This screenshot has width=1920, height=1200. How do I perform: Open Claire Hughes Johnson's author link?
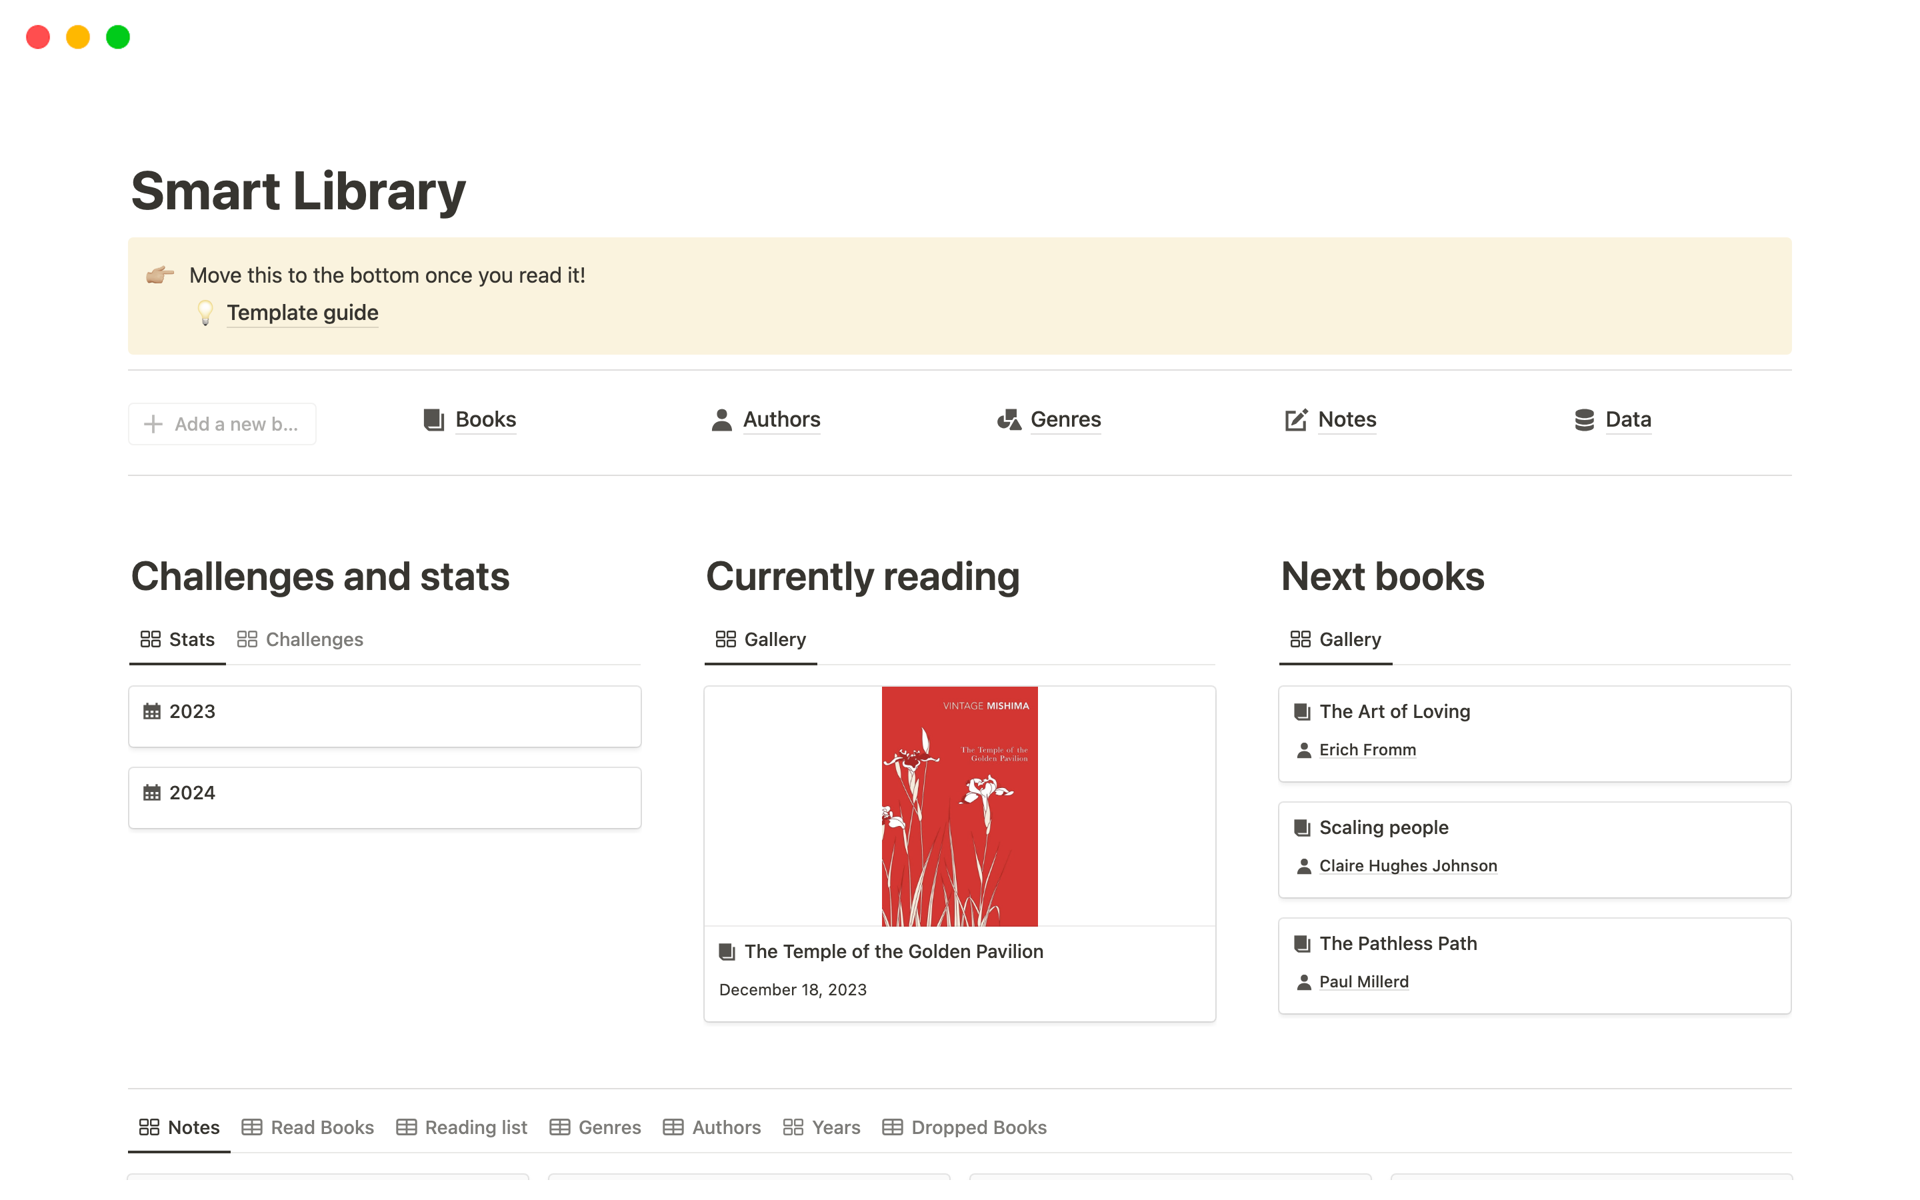point(1408,865)
